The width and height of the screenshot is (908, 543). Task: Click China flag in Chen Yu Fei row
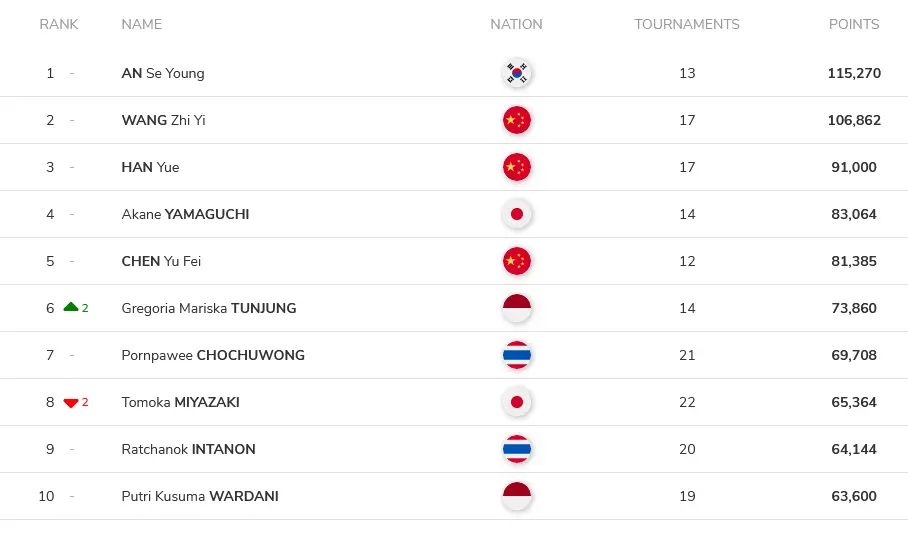click(x=517, y=261)
